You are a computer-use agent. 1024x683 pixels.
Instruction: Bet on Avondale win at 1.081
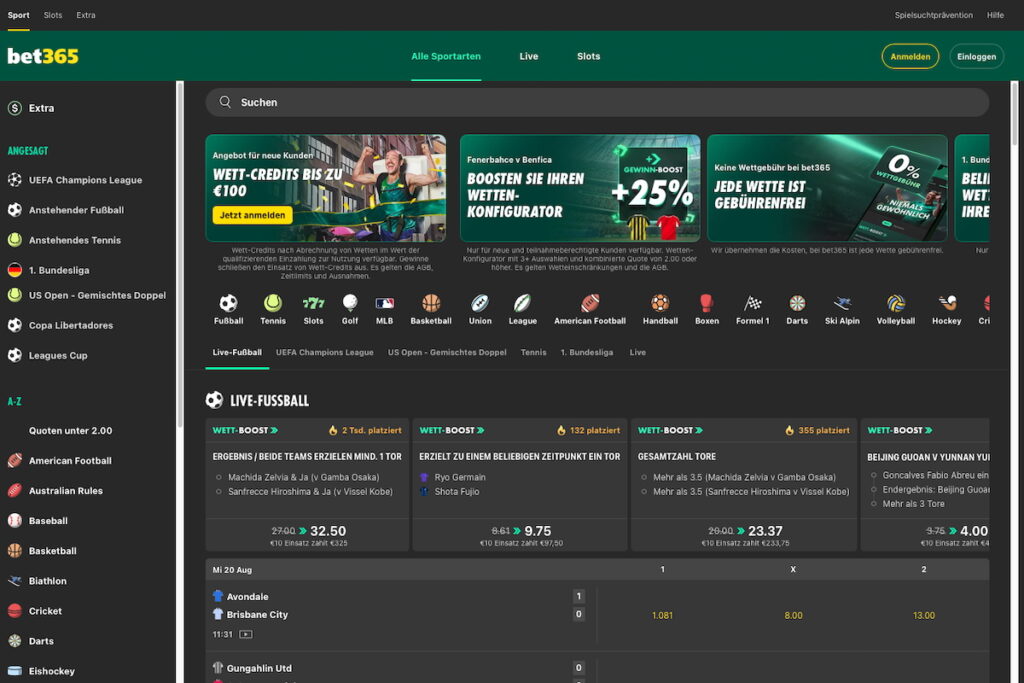662,615
